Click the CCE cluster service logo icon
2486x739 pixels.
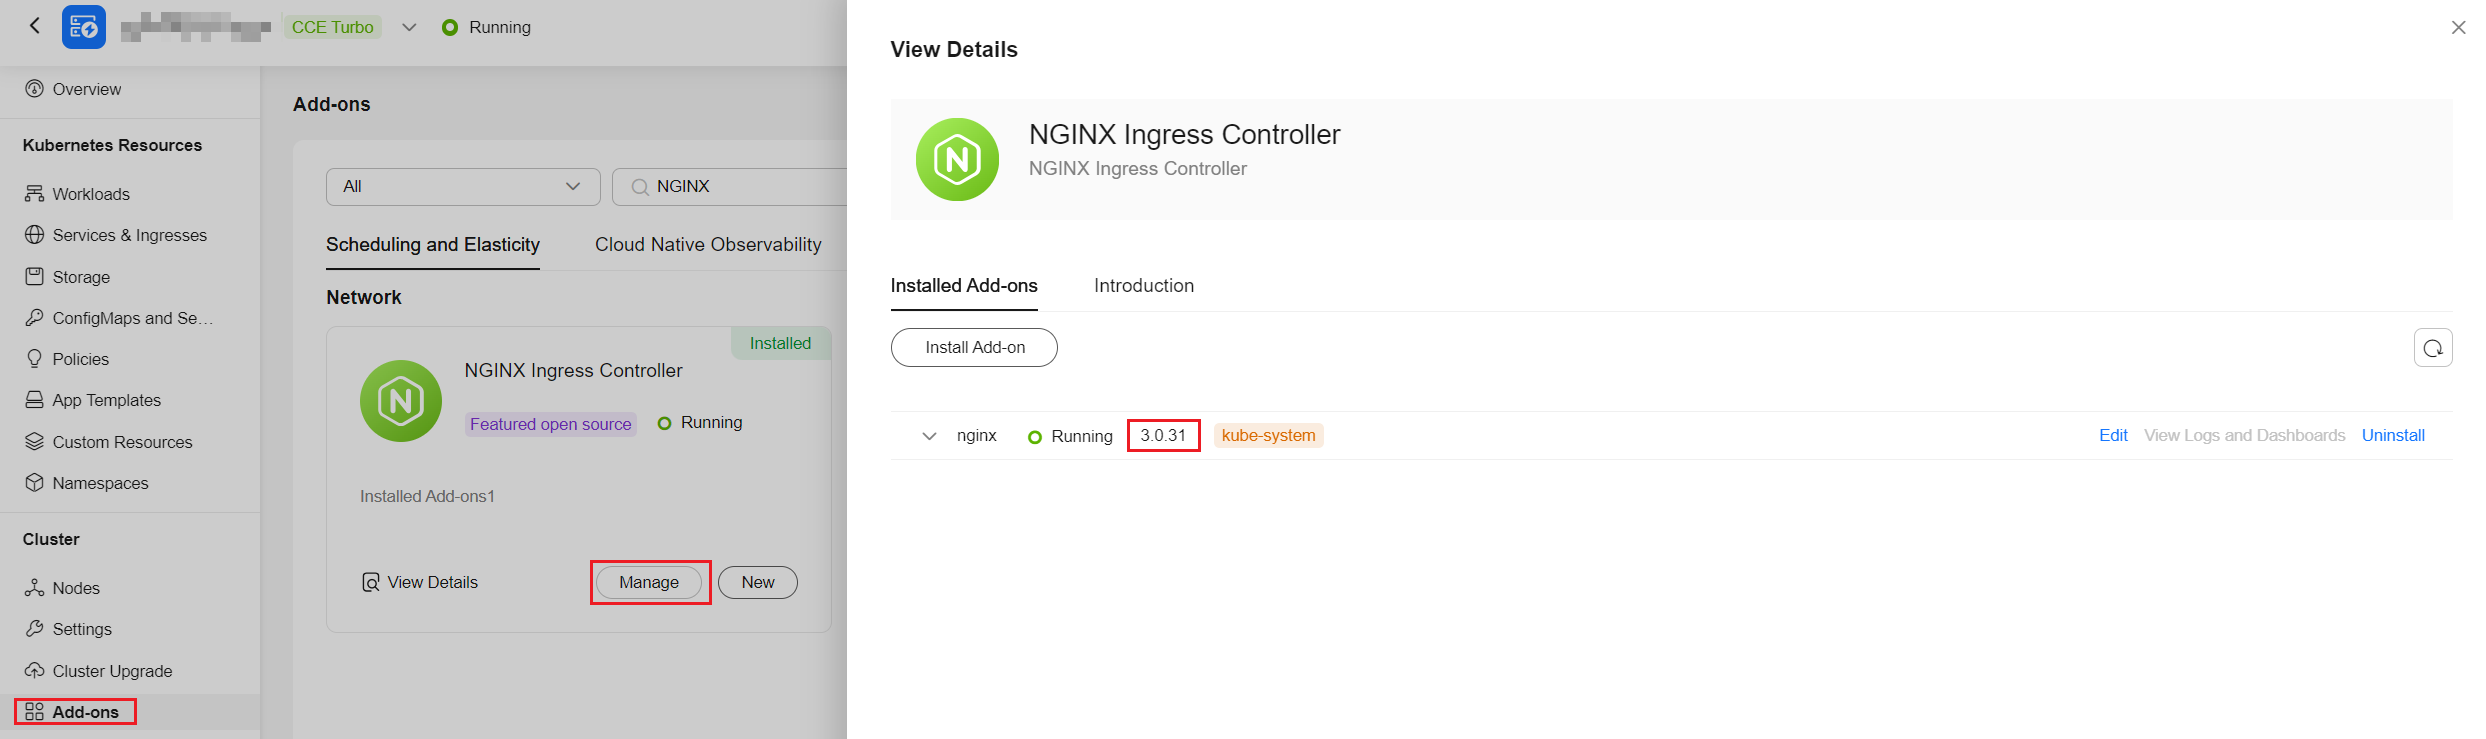[x=84, y=27]
